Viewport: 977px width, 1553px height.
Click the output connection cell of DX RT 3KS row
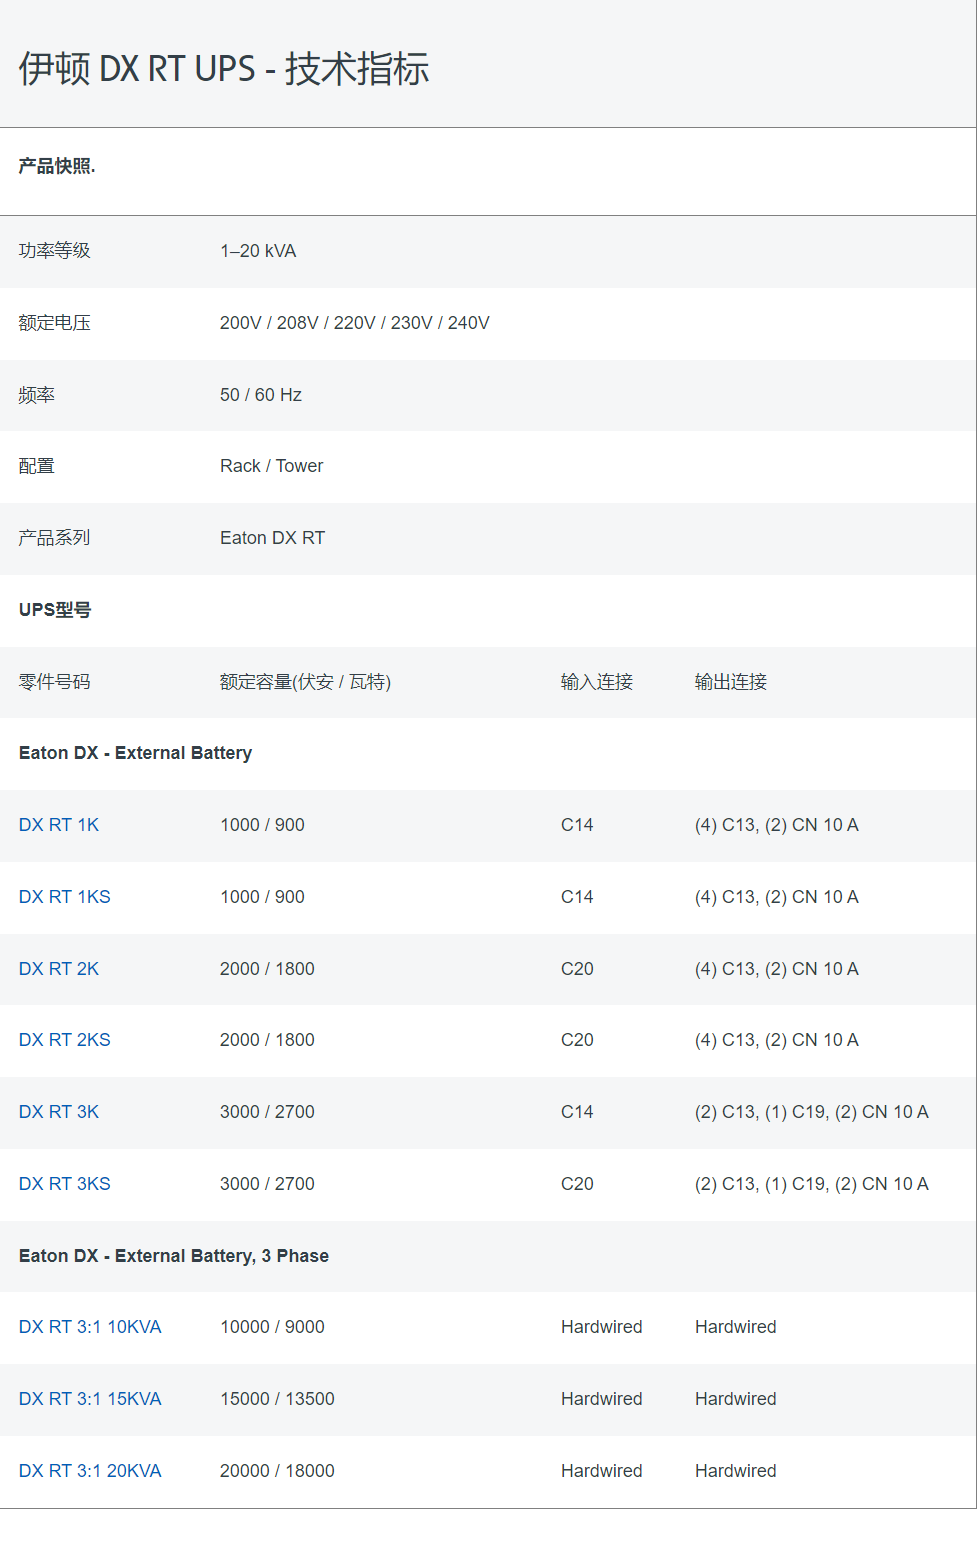point(812,1184)
